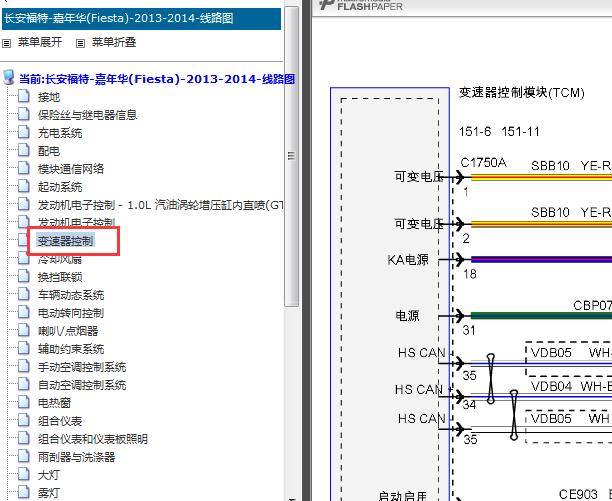Click connector label C1750A in the diagram
This screenshot has height=501, width=612.
point(483,162)
